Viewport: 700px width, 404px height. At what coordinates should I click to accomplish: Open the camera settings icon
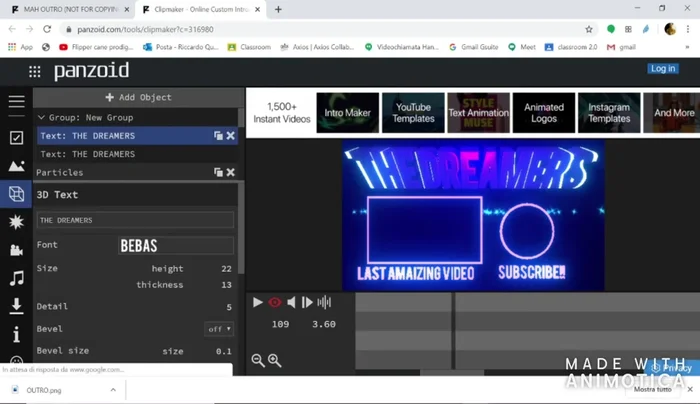click(x=16, y=250)
